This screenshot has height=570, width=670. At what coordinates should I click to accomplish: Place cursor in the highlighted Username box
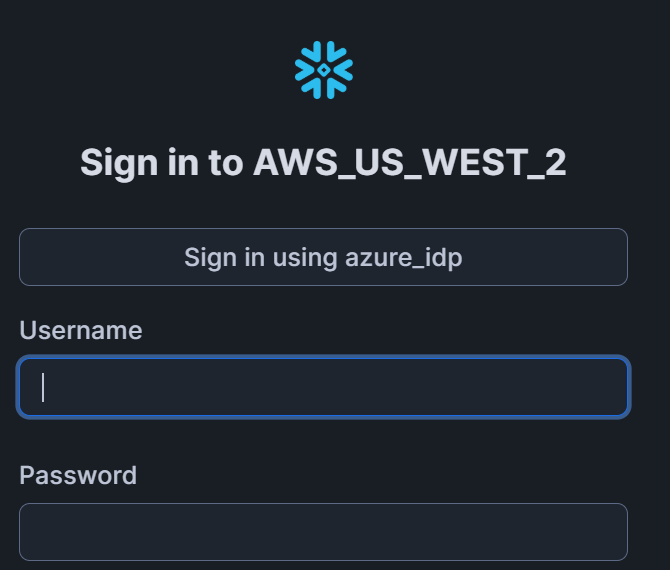pyautogui.click(x=323, y=387)
